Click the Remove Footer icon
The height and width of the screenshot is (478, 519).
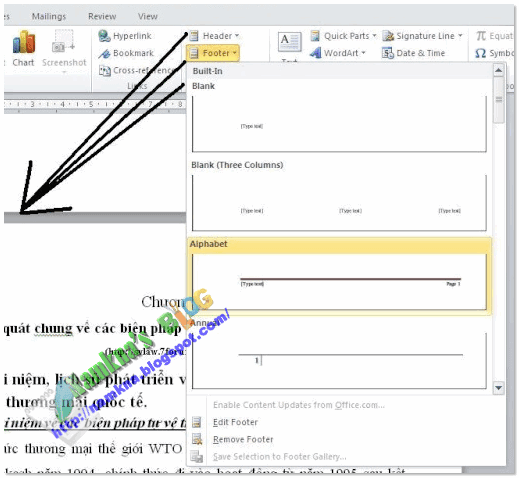pos(197,439)
